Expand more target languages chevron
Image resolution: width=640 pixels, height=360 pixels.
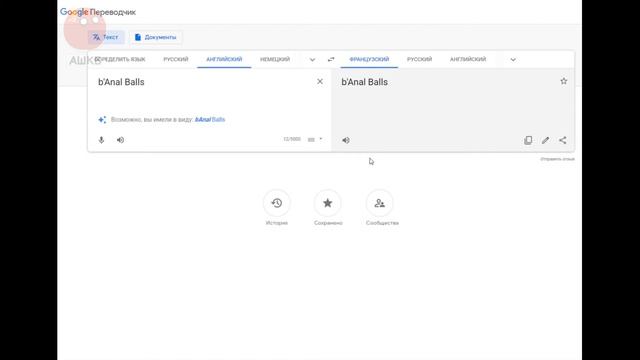point(513,60)
